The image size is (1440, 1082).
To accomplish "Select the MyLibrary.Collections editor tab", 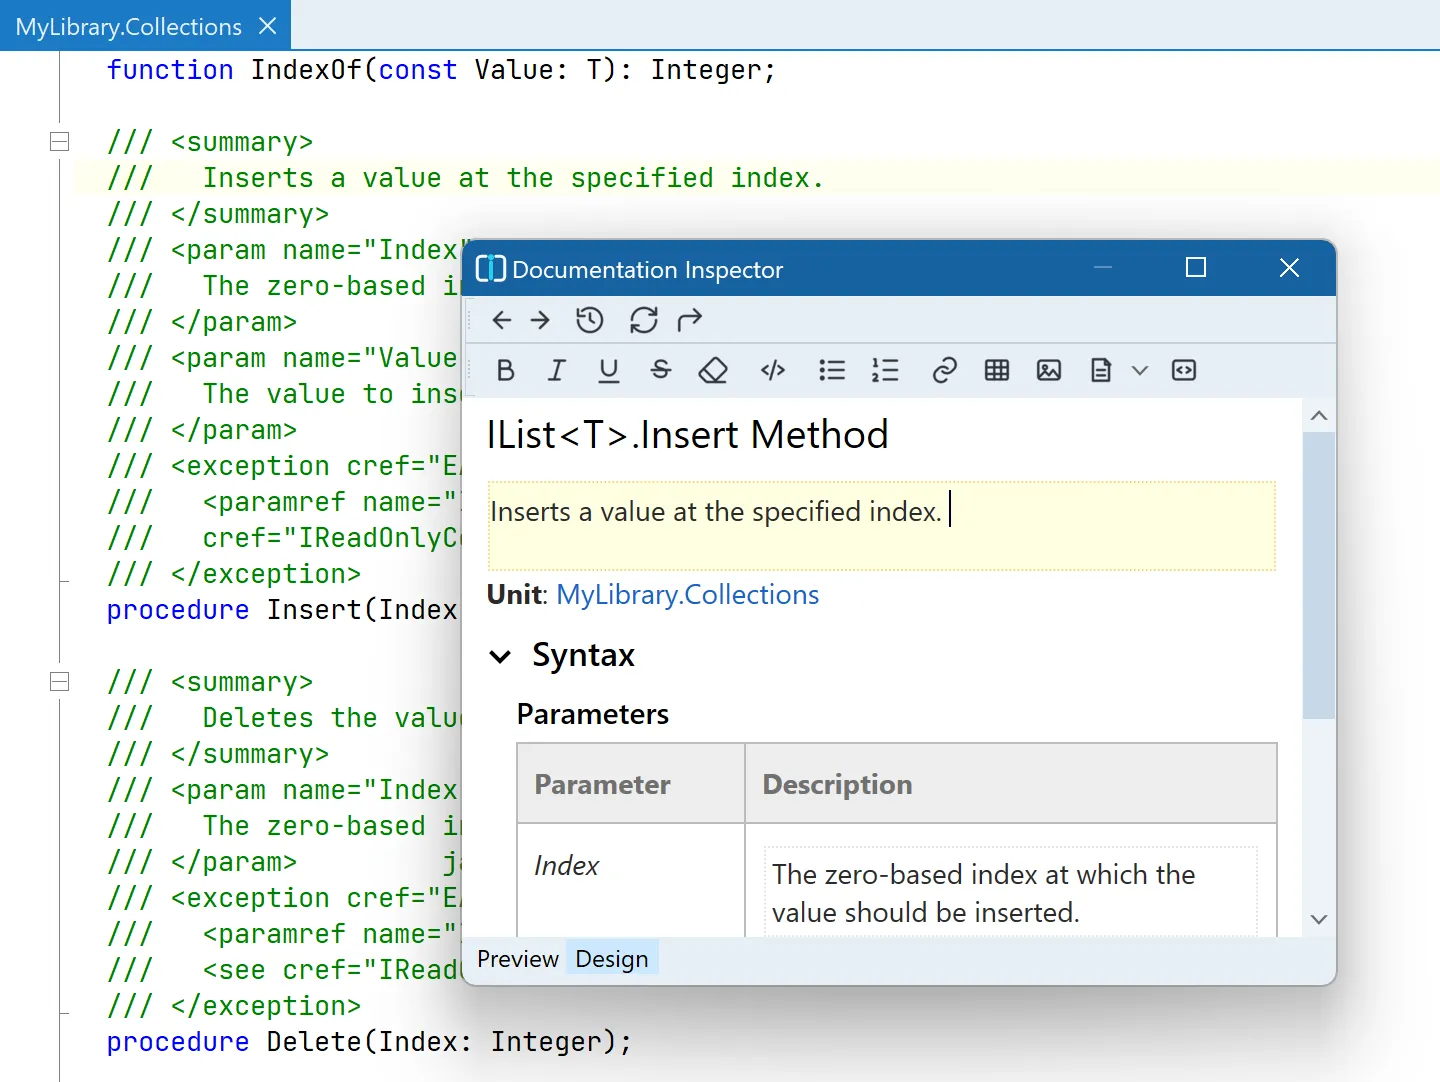I will coord(129,26).
